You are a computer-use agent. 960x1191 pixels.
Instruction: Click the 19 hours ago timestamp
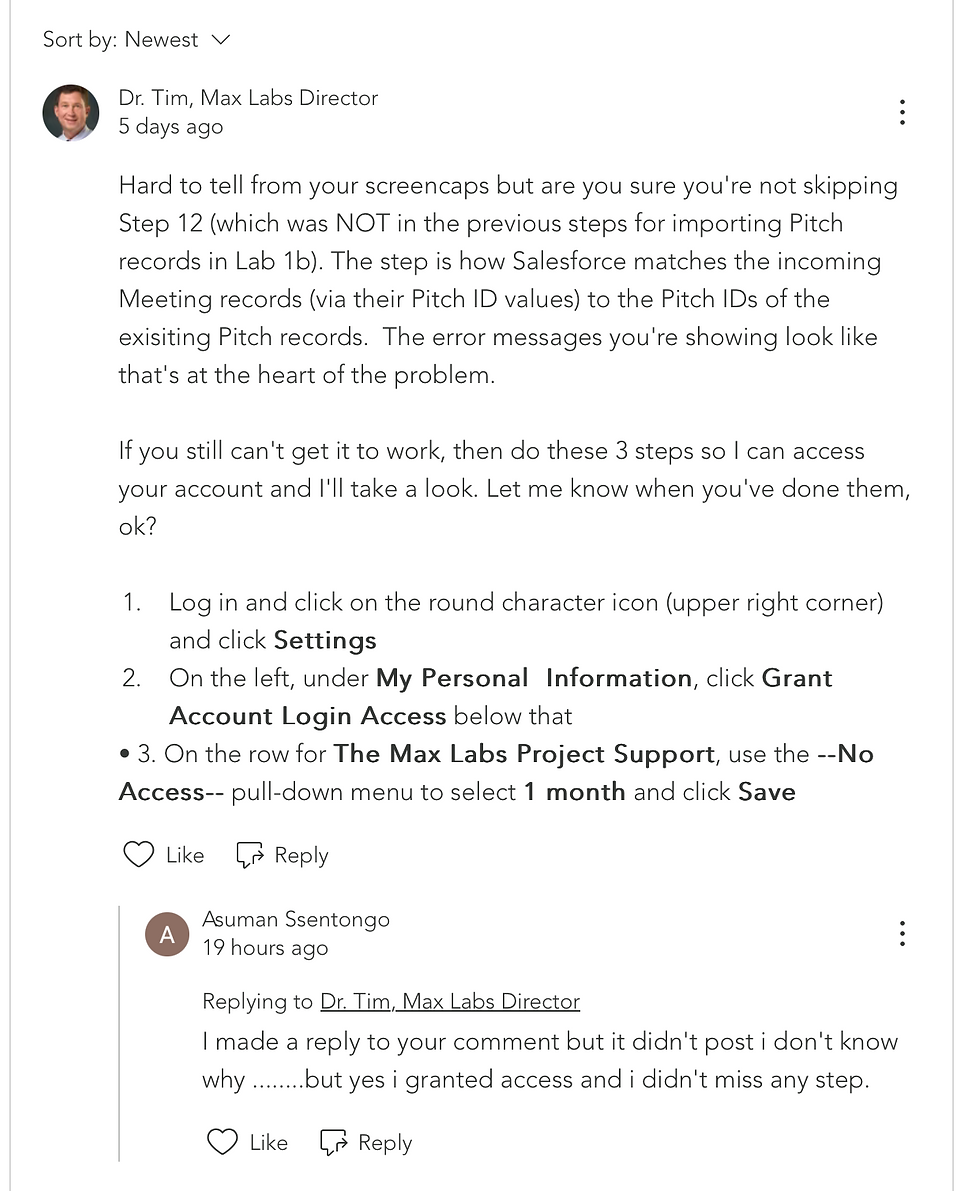(265, 948)
